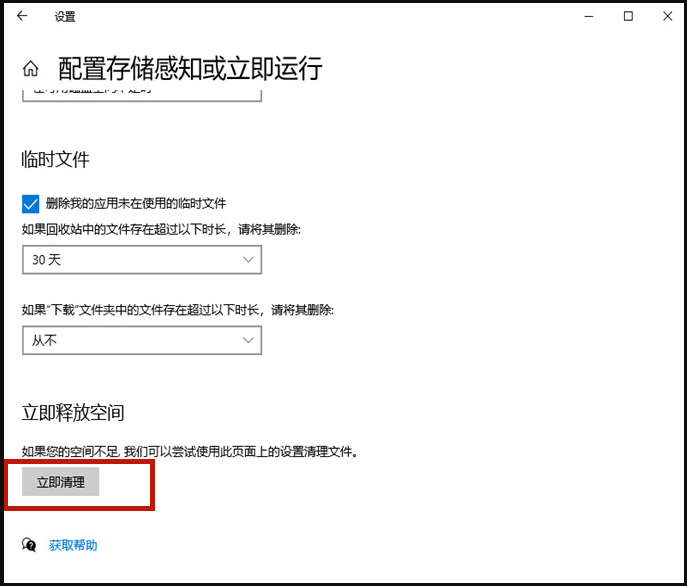687x586 pixels.
Task: Open the 获取帮助 link
Action: coord(73,545)
